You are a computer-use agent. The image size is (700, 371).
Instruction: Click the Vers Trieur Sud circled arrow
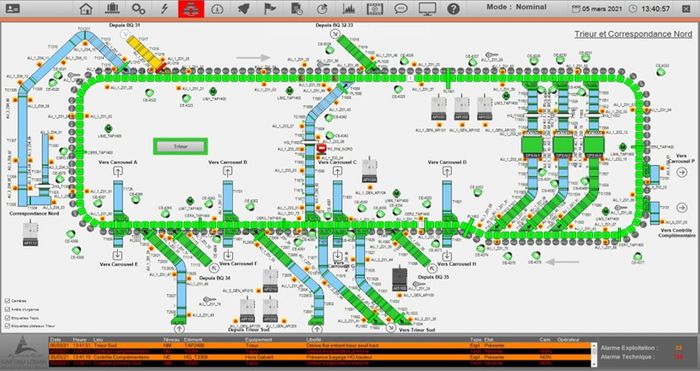pos(392,328)
